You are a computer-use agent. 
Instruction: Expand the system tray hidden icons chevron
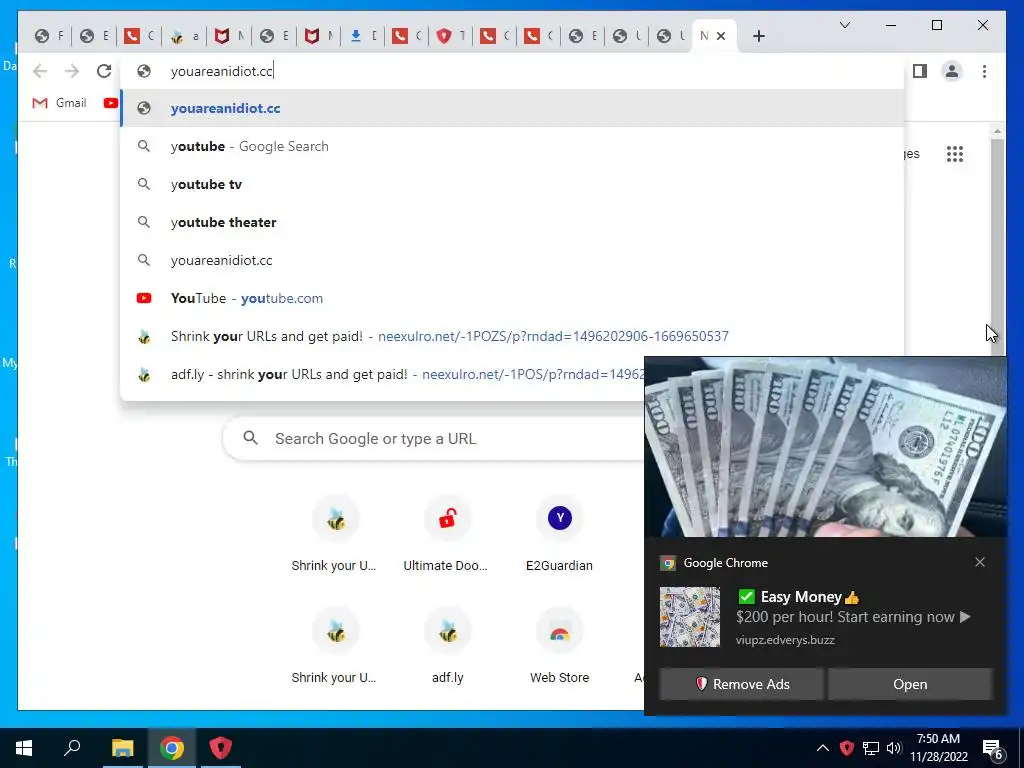(x=823, y=748)
